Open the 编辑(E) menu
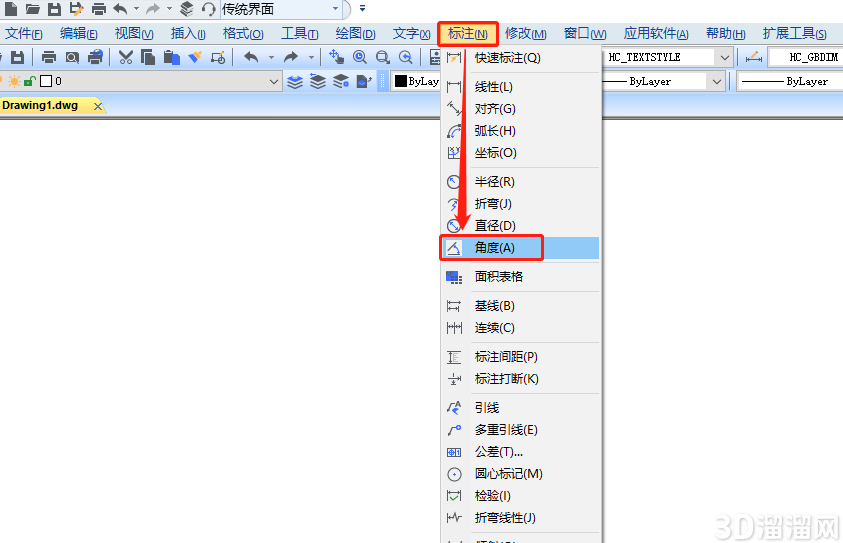The width and height of the screenshot is (843, 543). coord(78,34)
